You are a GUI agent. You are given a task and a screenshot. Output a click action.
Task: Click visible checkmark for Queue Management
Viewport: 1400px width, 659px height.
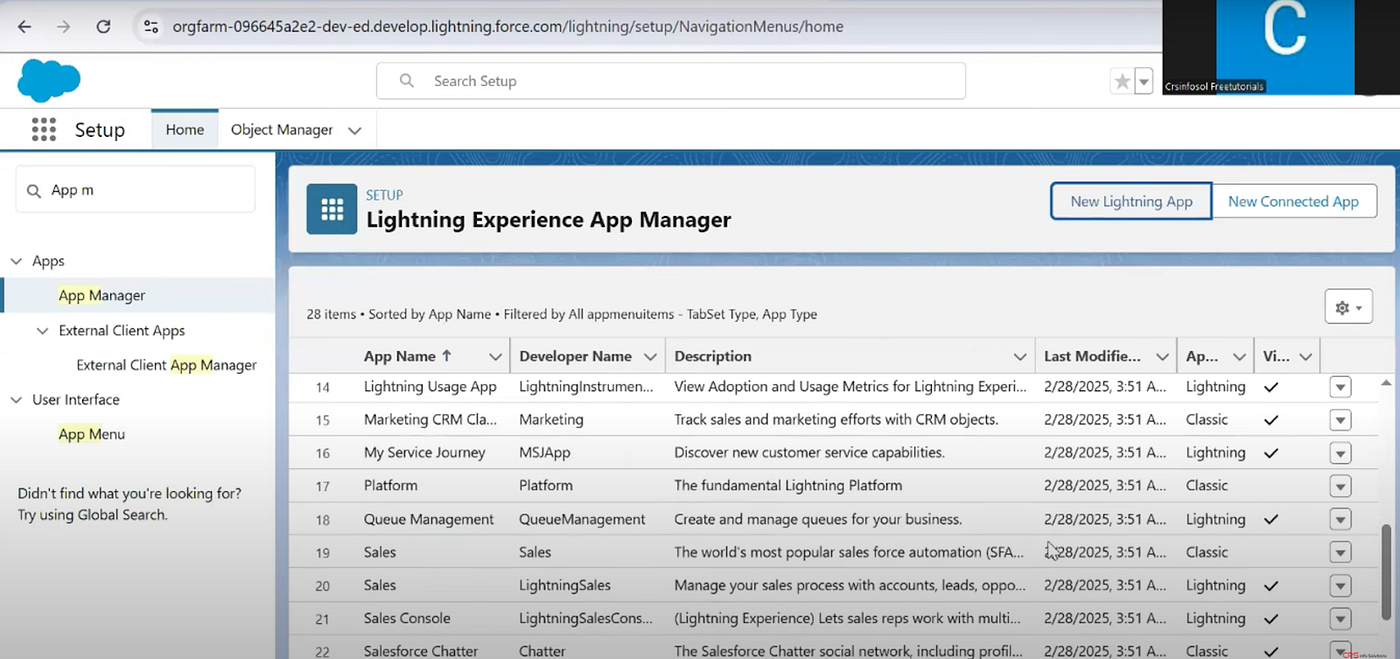[x=1271, y=520]
